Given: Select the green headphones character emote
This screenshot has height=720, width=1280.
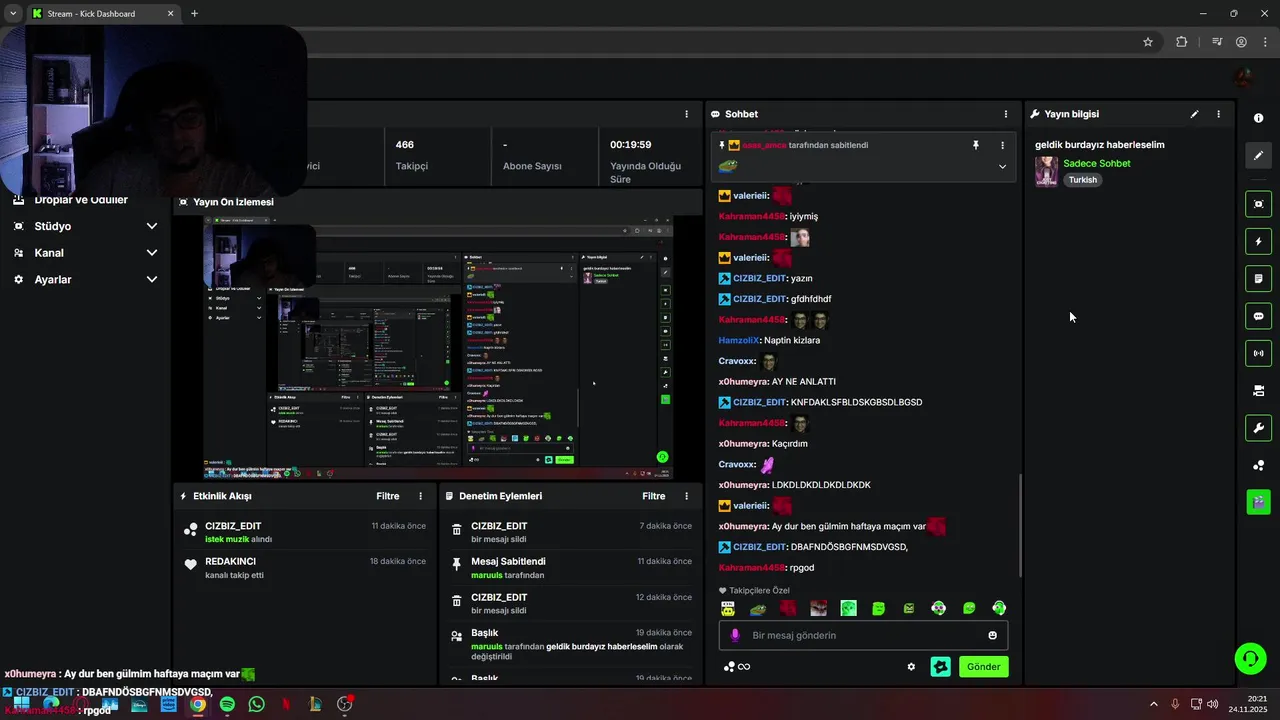Looking at the screenshot, I should click(999, 608).
